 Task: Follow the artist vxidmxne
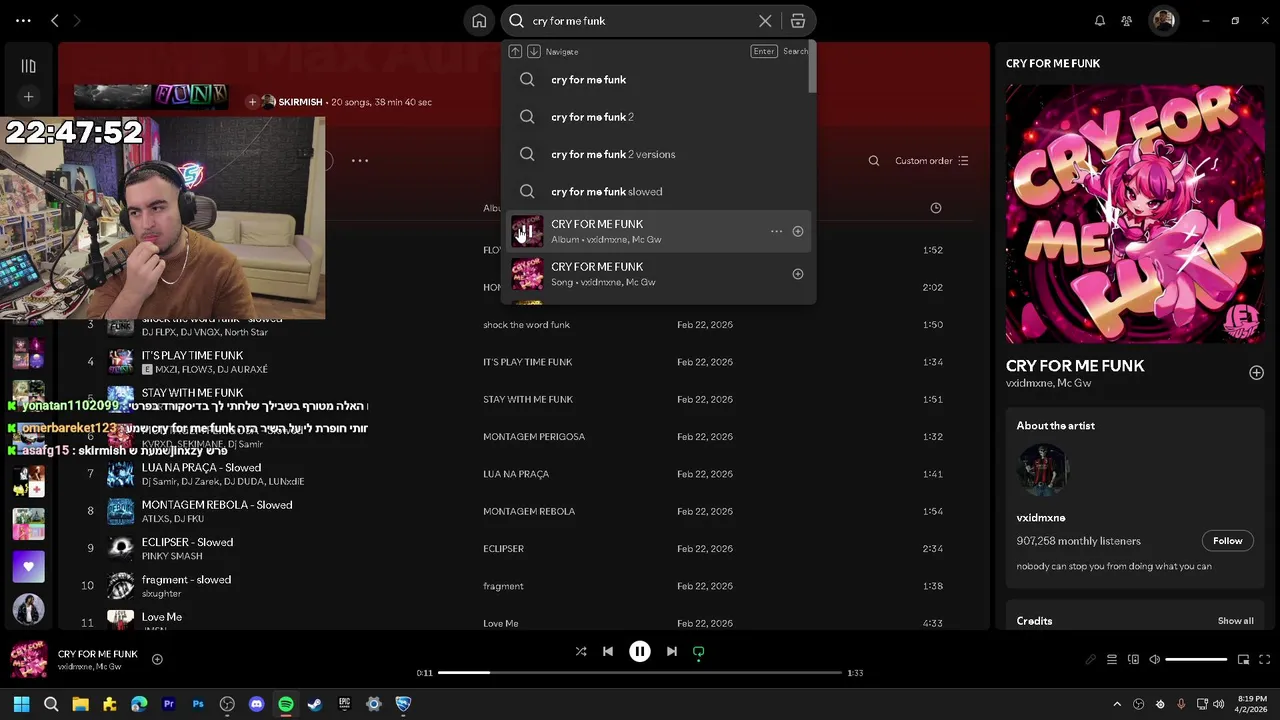coord(1227,540)
